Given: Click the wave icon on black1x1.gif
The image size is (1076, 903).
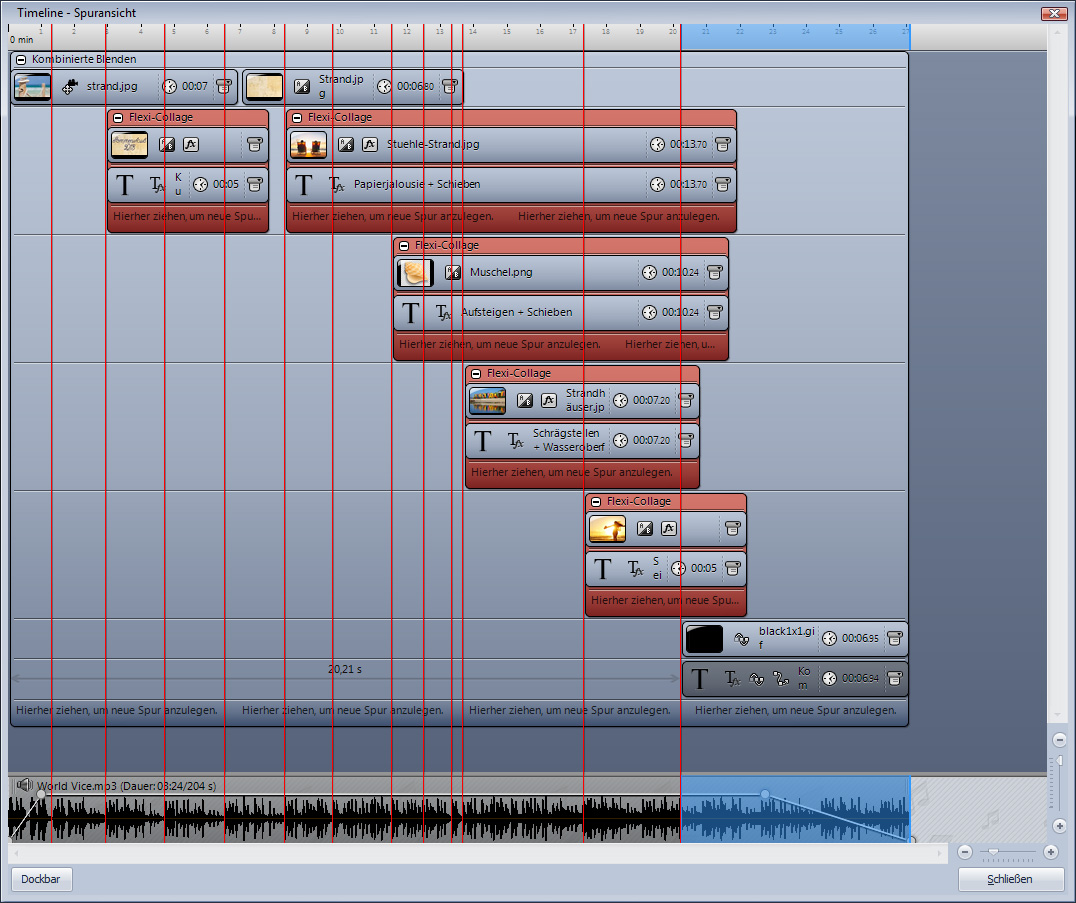Looking at the screenshot, I should pyautogui.click(x=741, y=638).
